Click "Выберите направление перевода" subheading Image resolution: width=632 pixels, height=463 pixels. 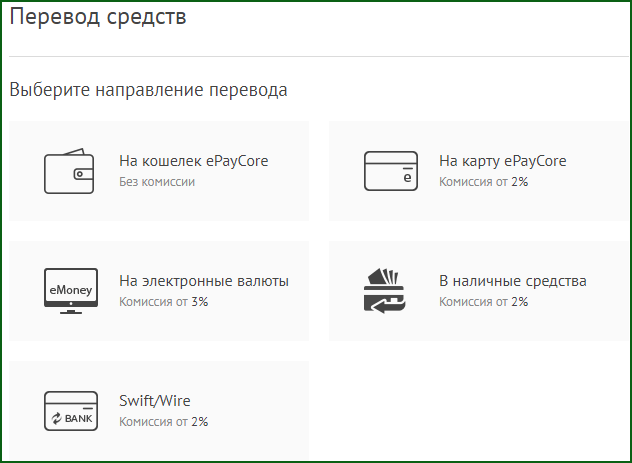[148, 89]
